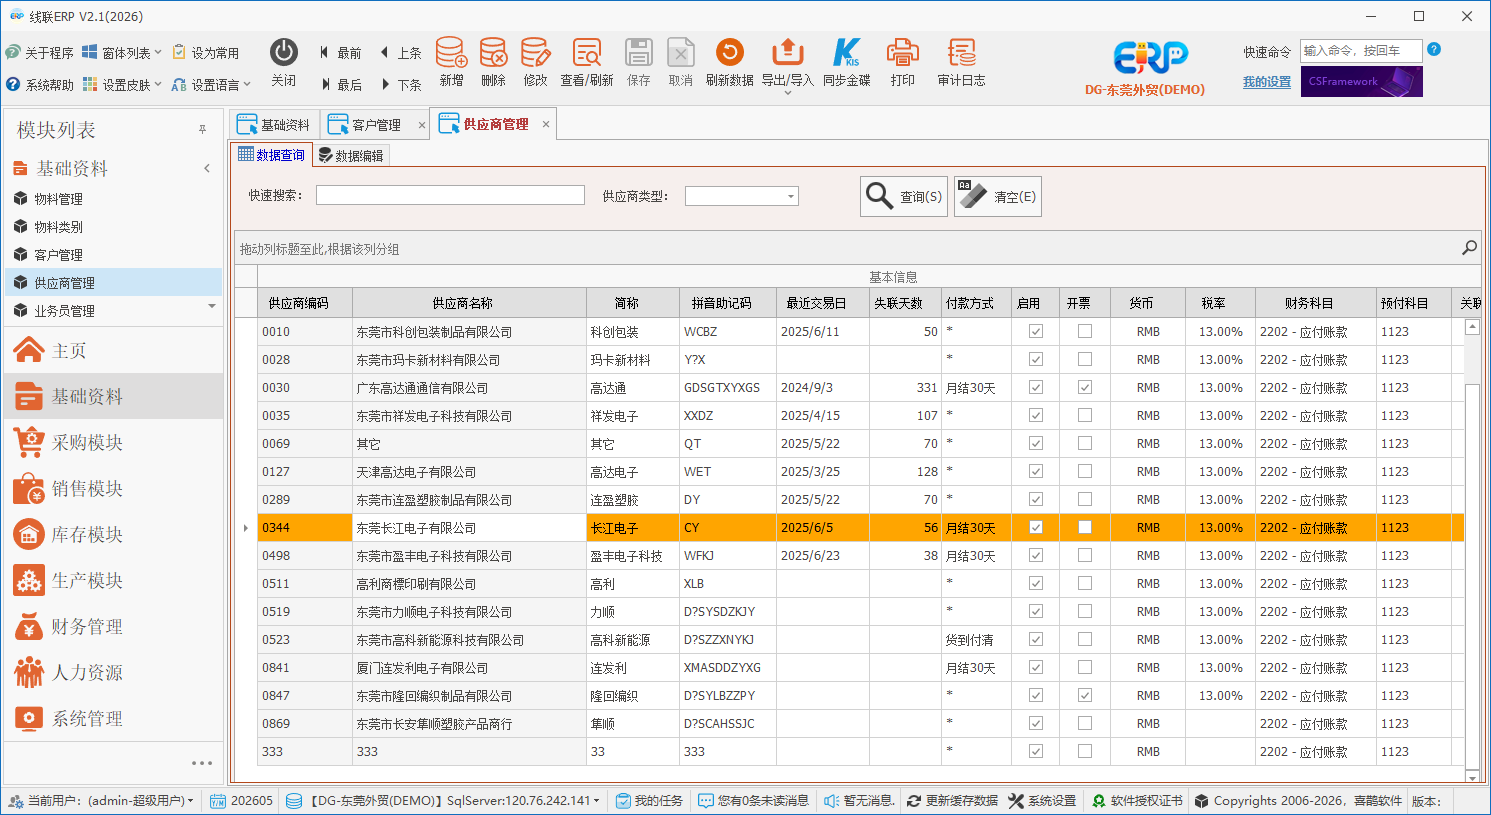The image size is (1491, 815).
Task: Open the 财务管理 finance module
Action: (113, 626)
